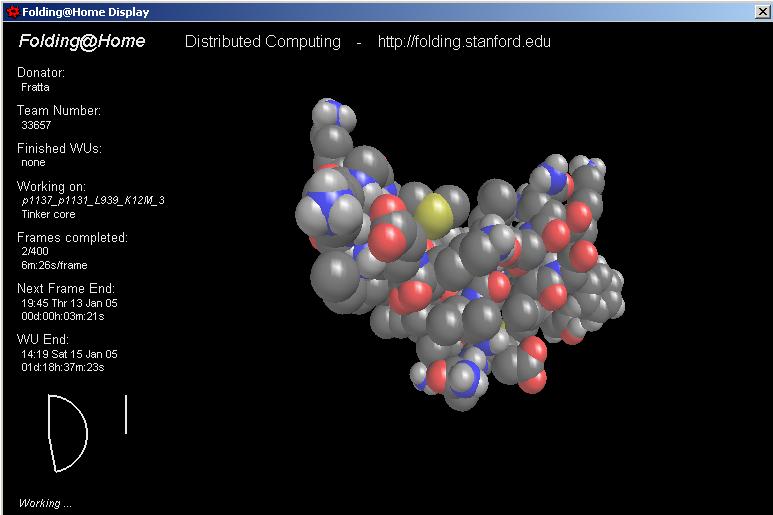The image size is (773, 515).
Task: Select work unit p1137_p1131_L939_K12M_3
Action: [x=93, y=201]
